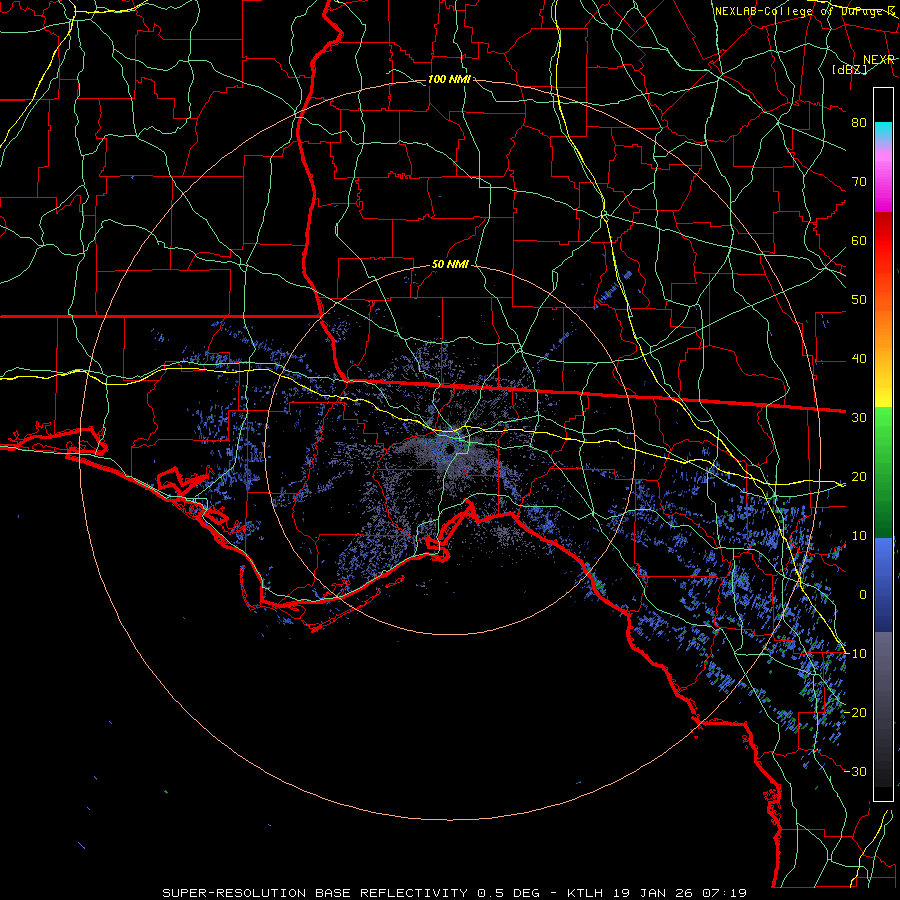This screenshot has width=900, height=900.
Task: Click the -10 value on dBZ scale
Action: (855, 654)
